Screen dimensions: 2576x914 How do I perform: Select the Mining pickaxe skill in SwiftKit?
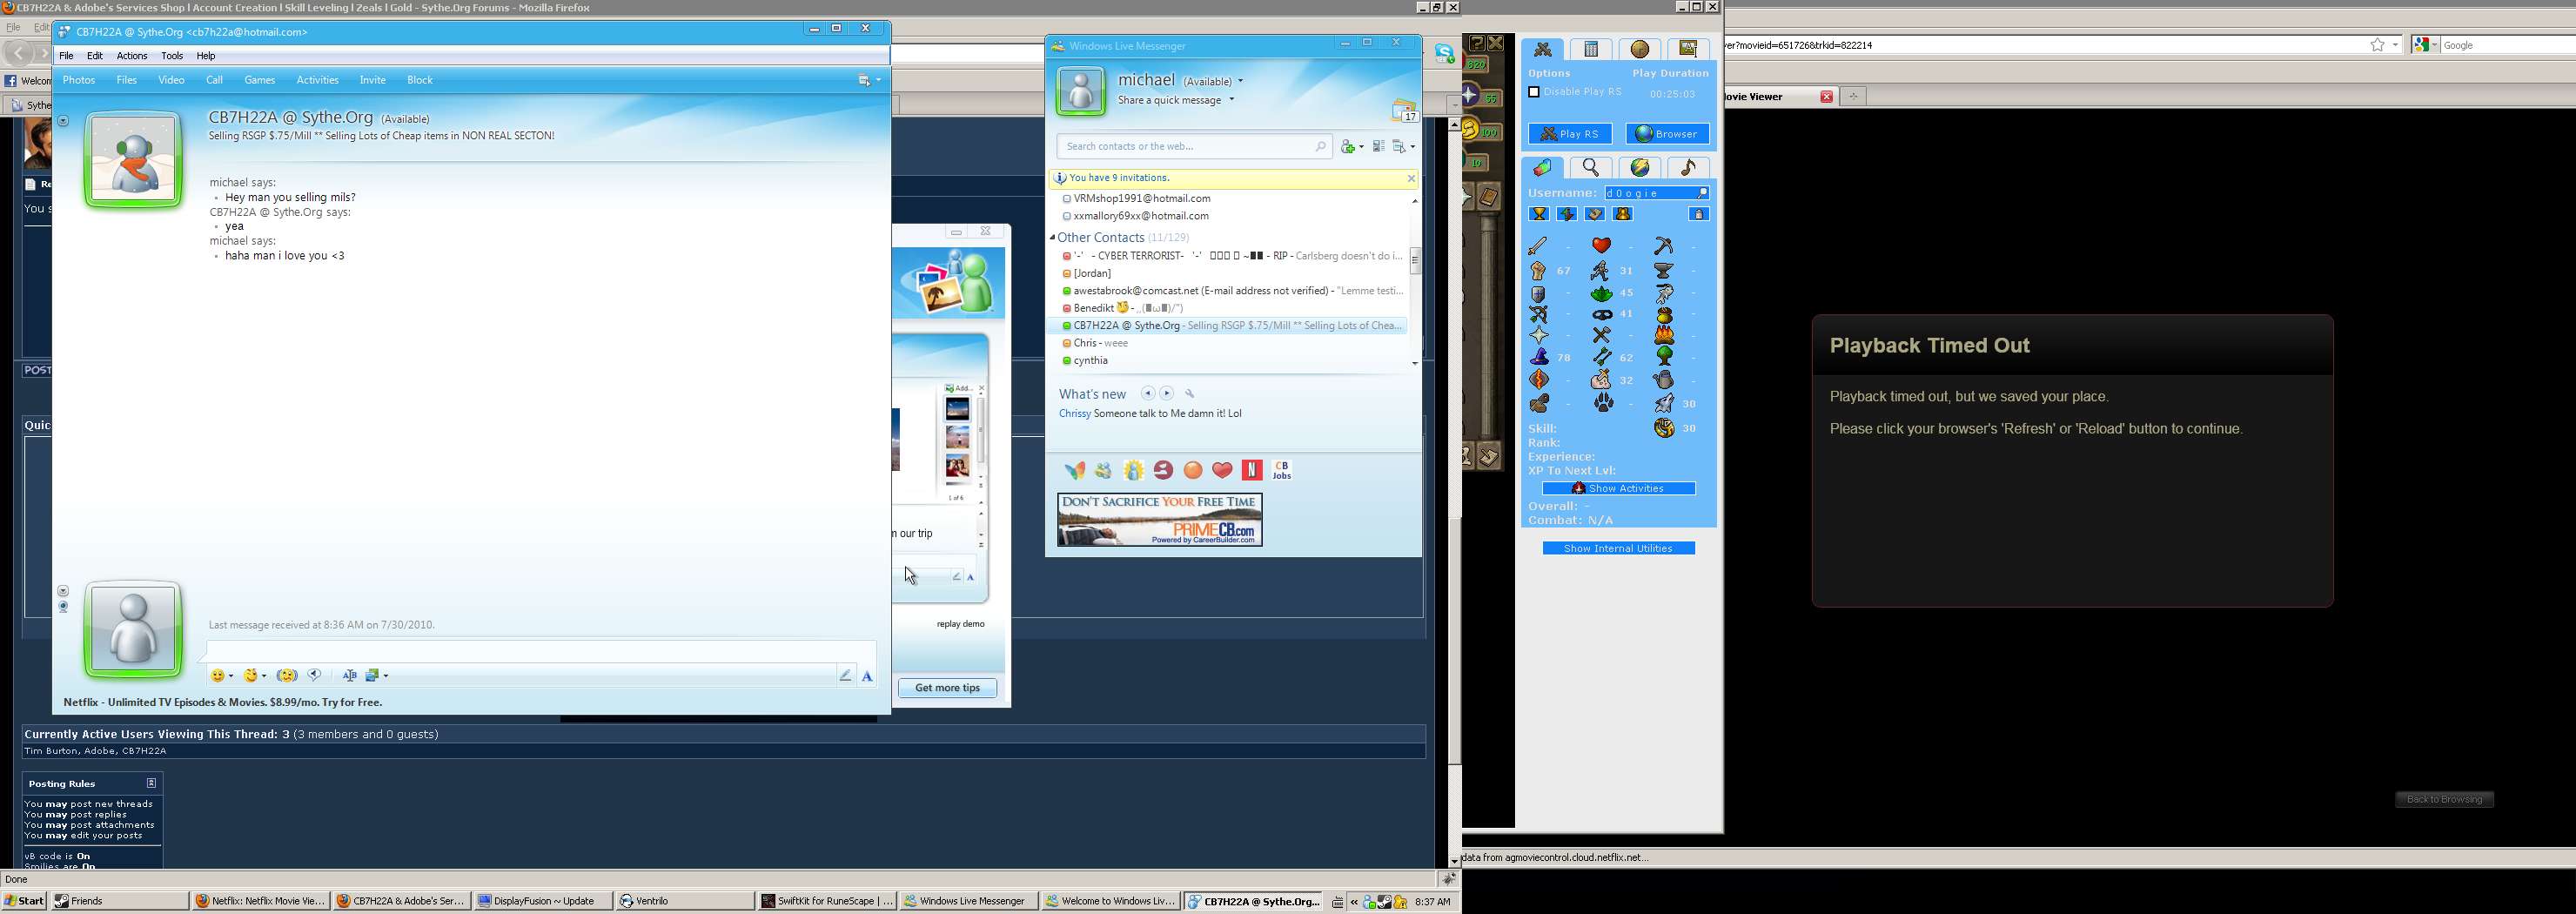coord(1664,245)
